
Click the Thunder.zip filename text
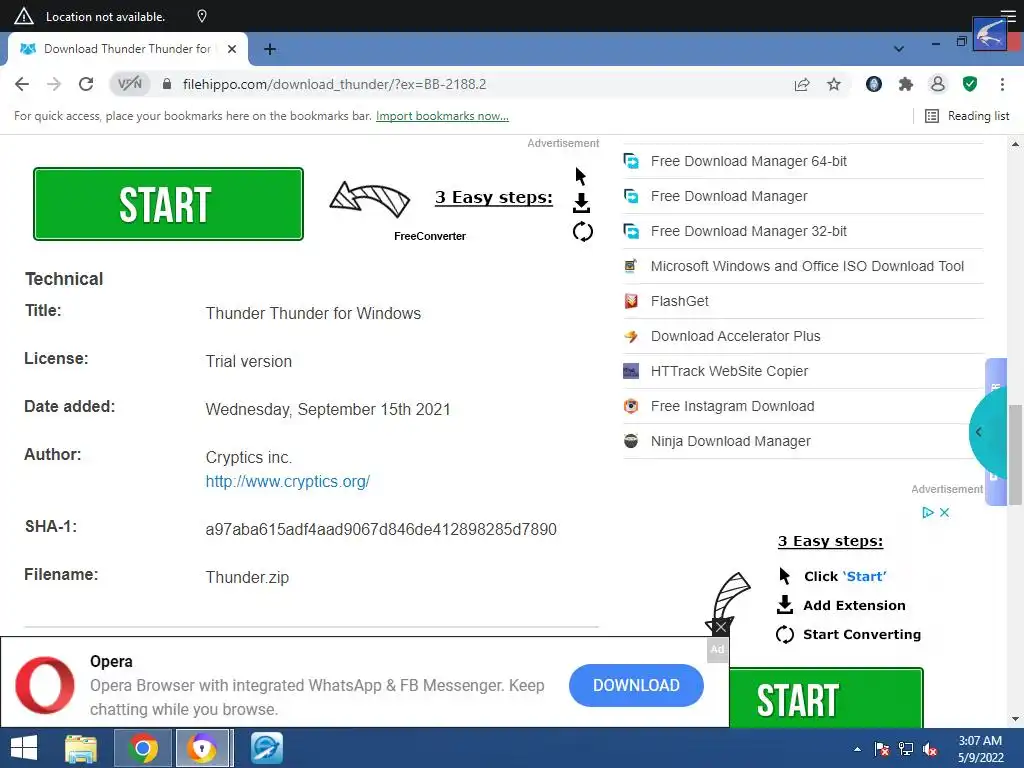247,577
